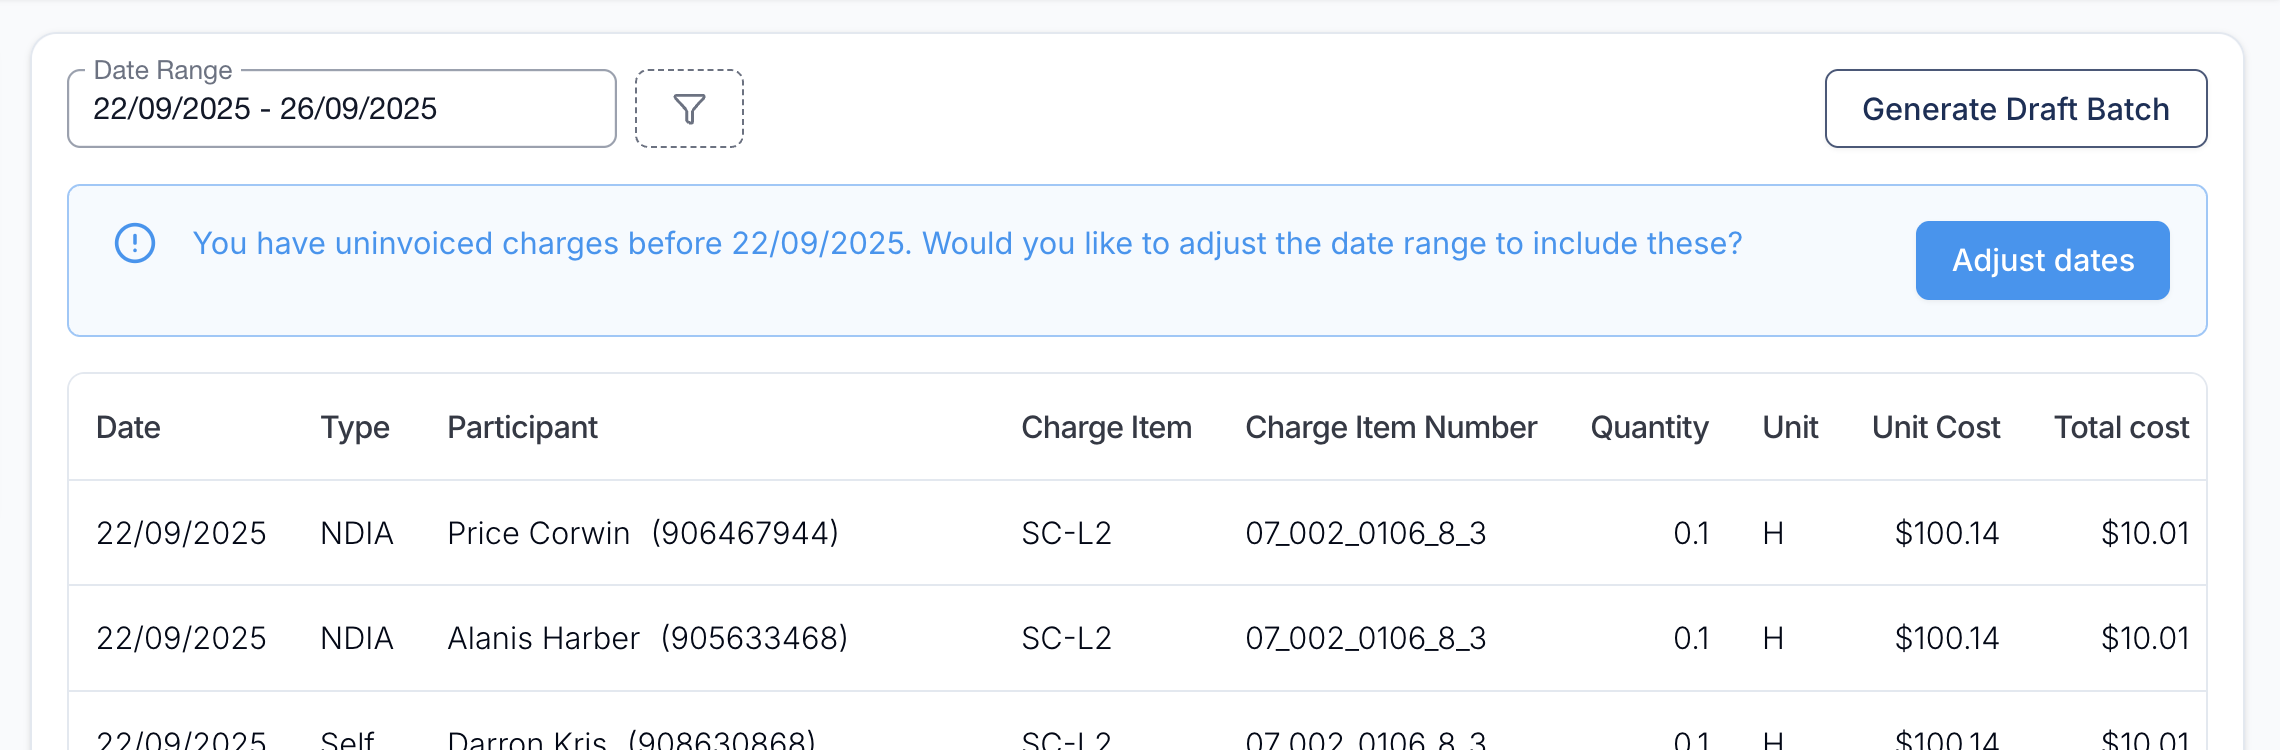Click the Unit Cost column header
Viewport: 2280px width, 750px height.
pos(1935,428)
